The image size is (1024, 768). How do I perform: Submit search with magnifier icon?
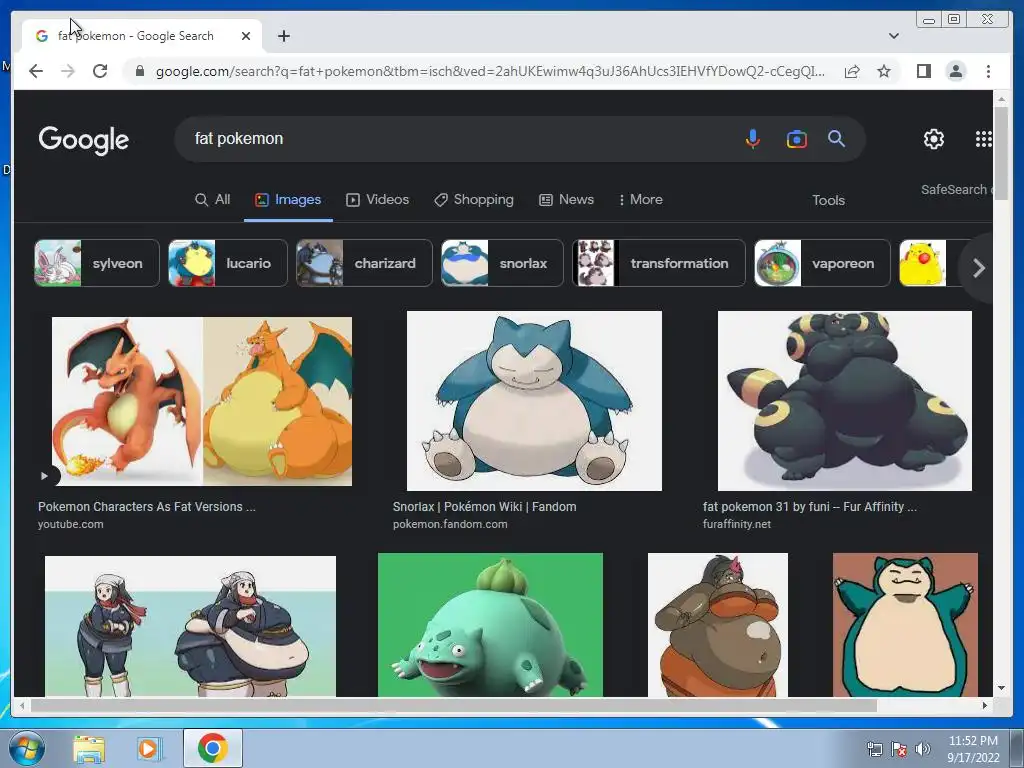837,138
